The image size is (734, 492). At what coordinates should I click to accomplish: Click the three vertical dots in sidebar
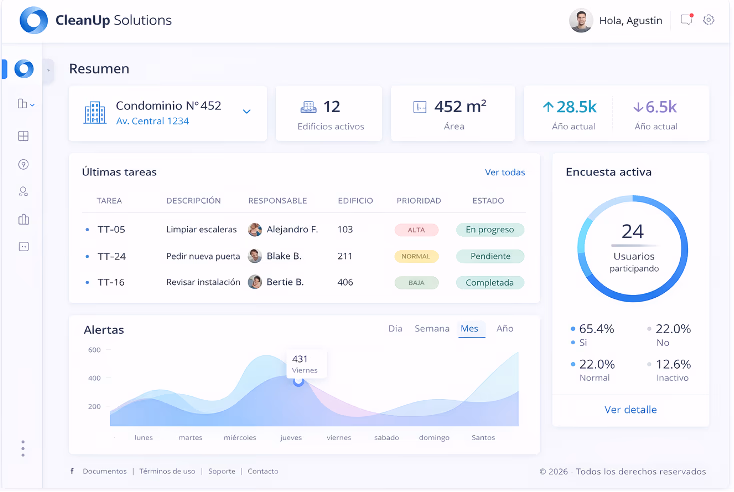(x=23, y=448)
